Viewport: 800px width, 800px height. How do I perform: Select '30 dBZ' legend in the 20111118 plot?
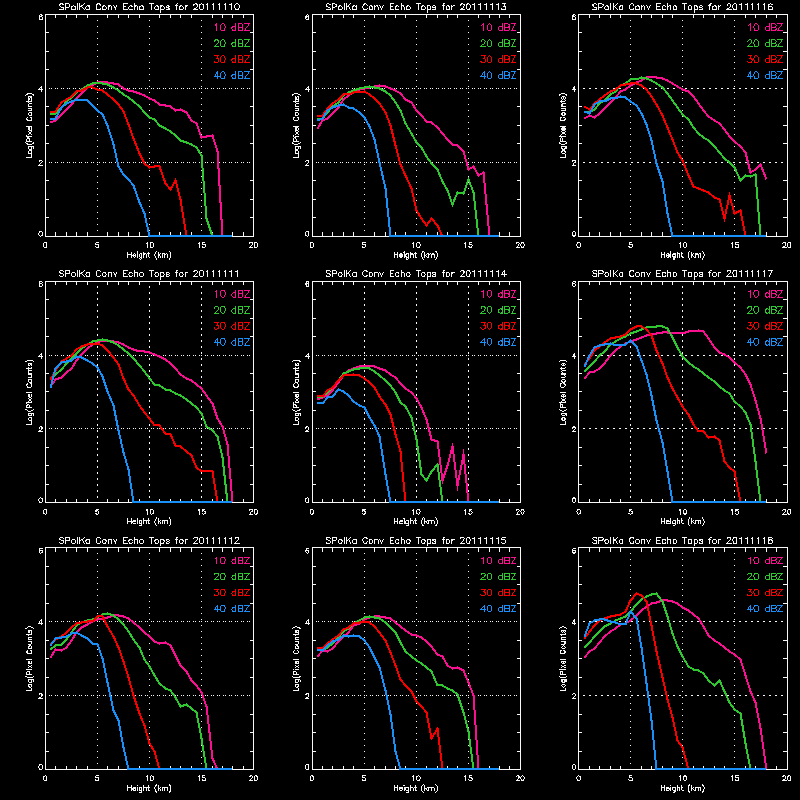[x=765, y=593]
